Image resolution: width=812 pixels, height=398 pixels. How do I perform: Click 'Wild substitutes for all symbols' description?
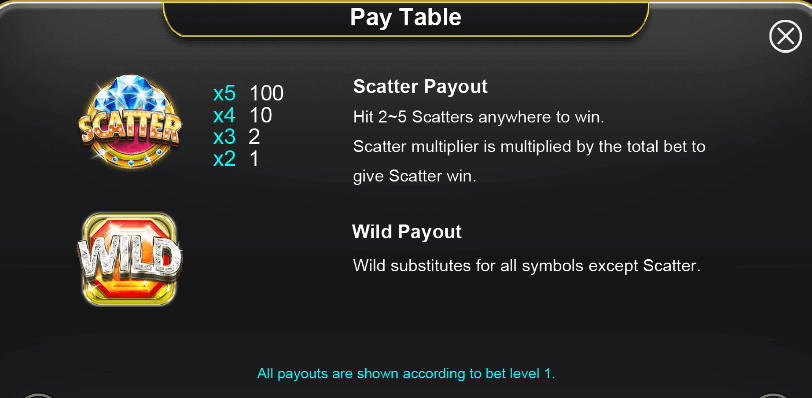coord(526,266)
